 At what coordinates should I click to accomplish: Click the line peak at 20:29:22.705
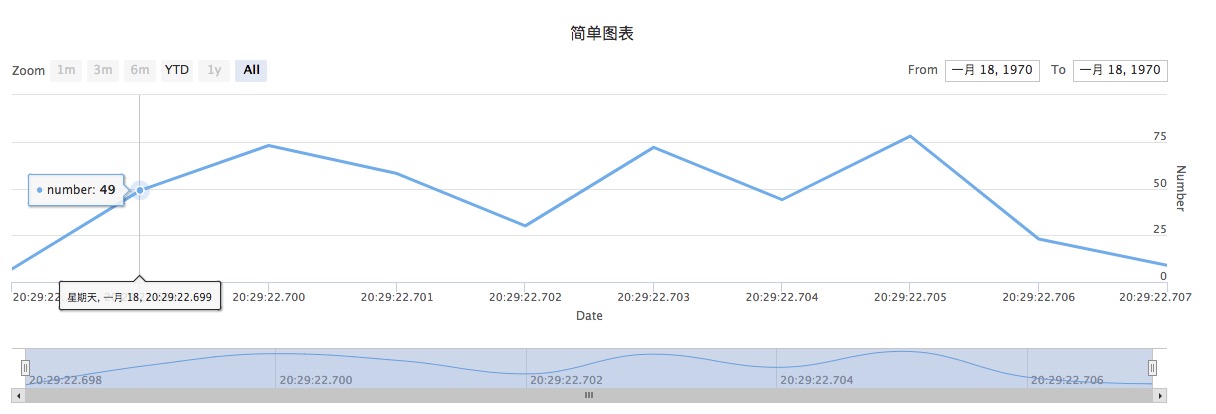pyautogui.click(x=909, y=136)
